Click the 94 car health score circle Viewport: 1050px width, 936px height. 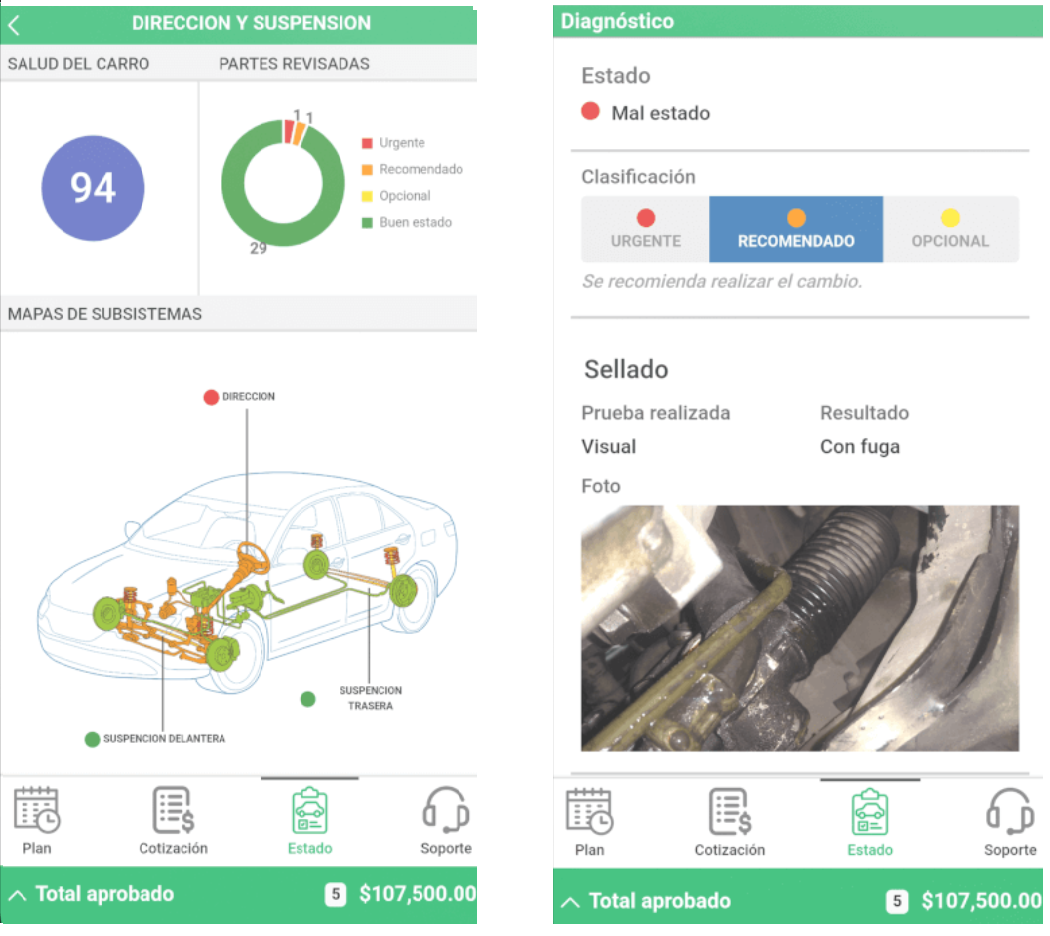pos(93,188)
